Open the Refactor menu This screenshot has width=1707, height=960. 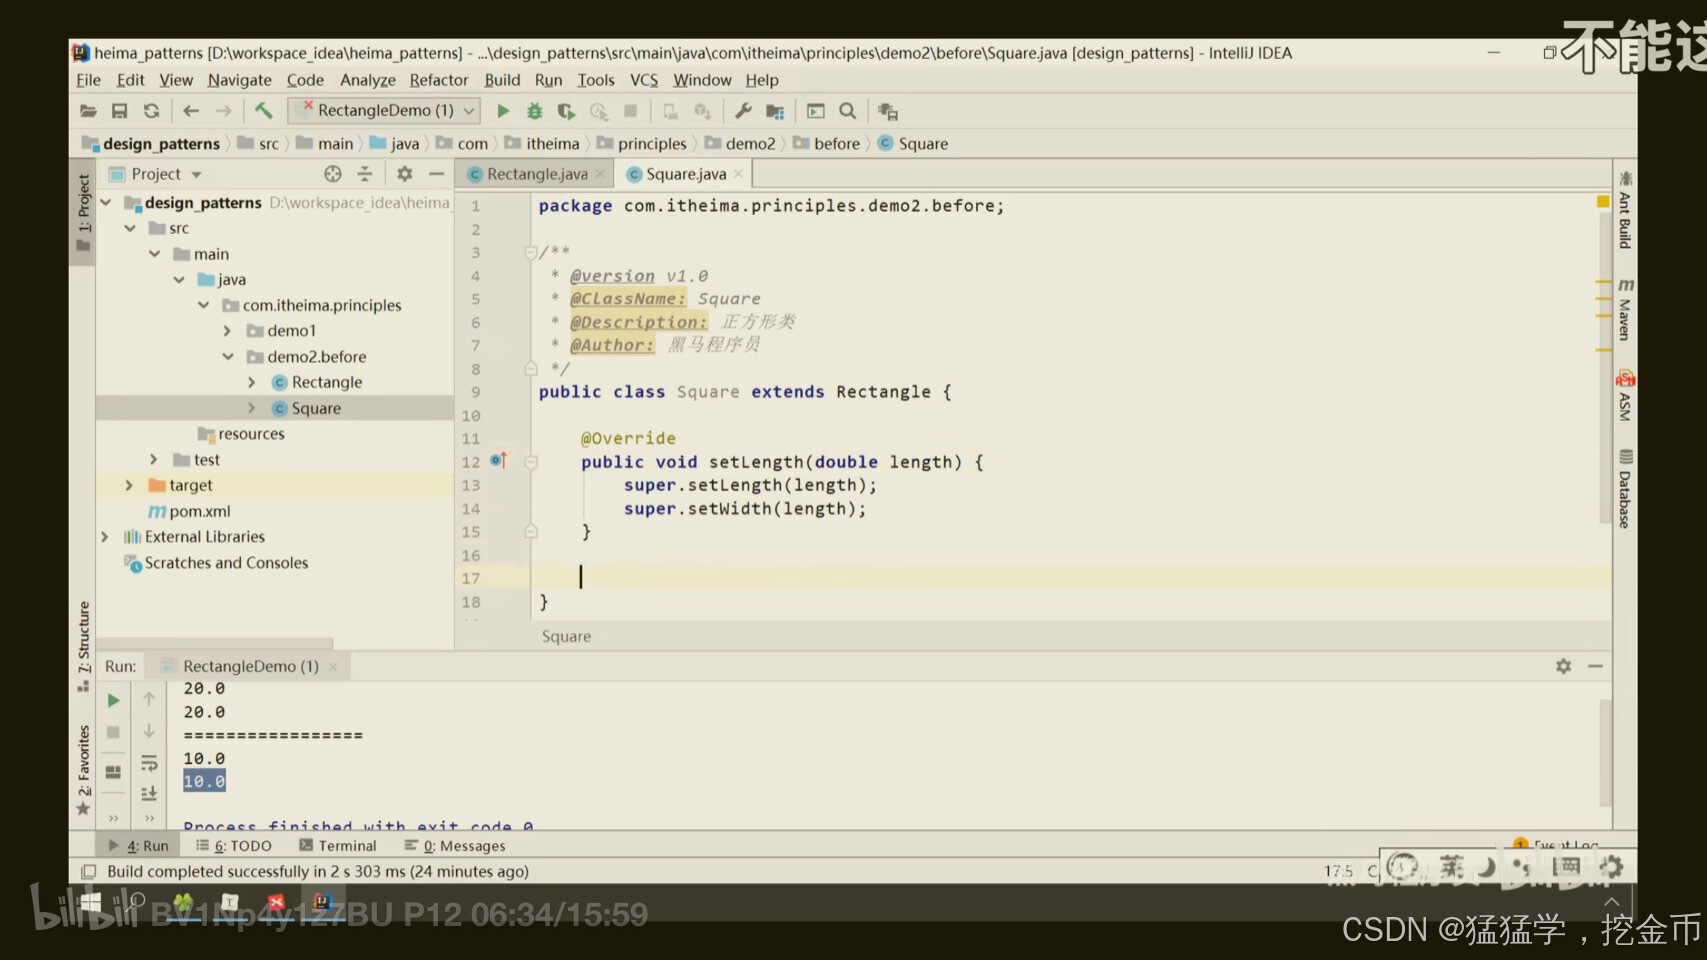438,80
